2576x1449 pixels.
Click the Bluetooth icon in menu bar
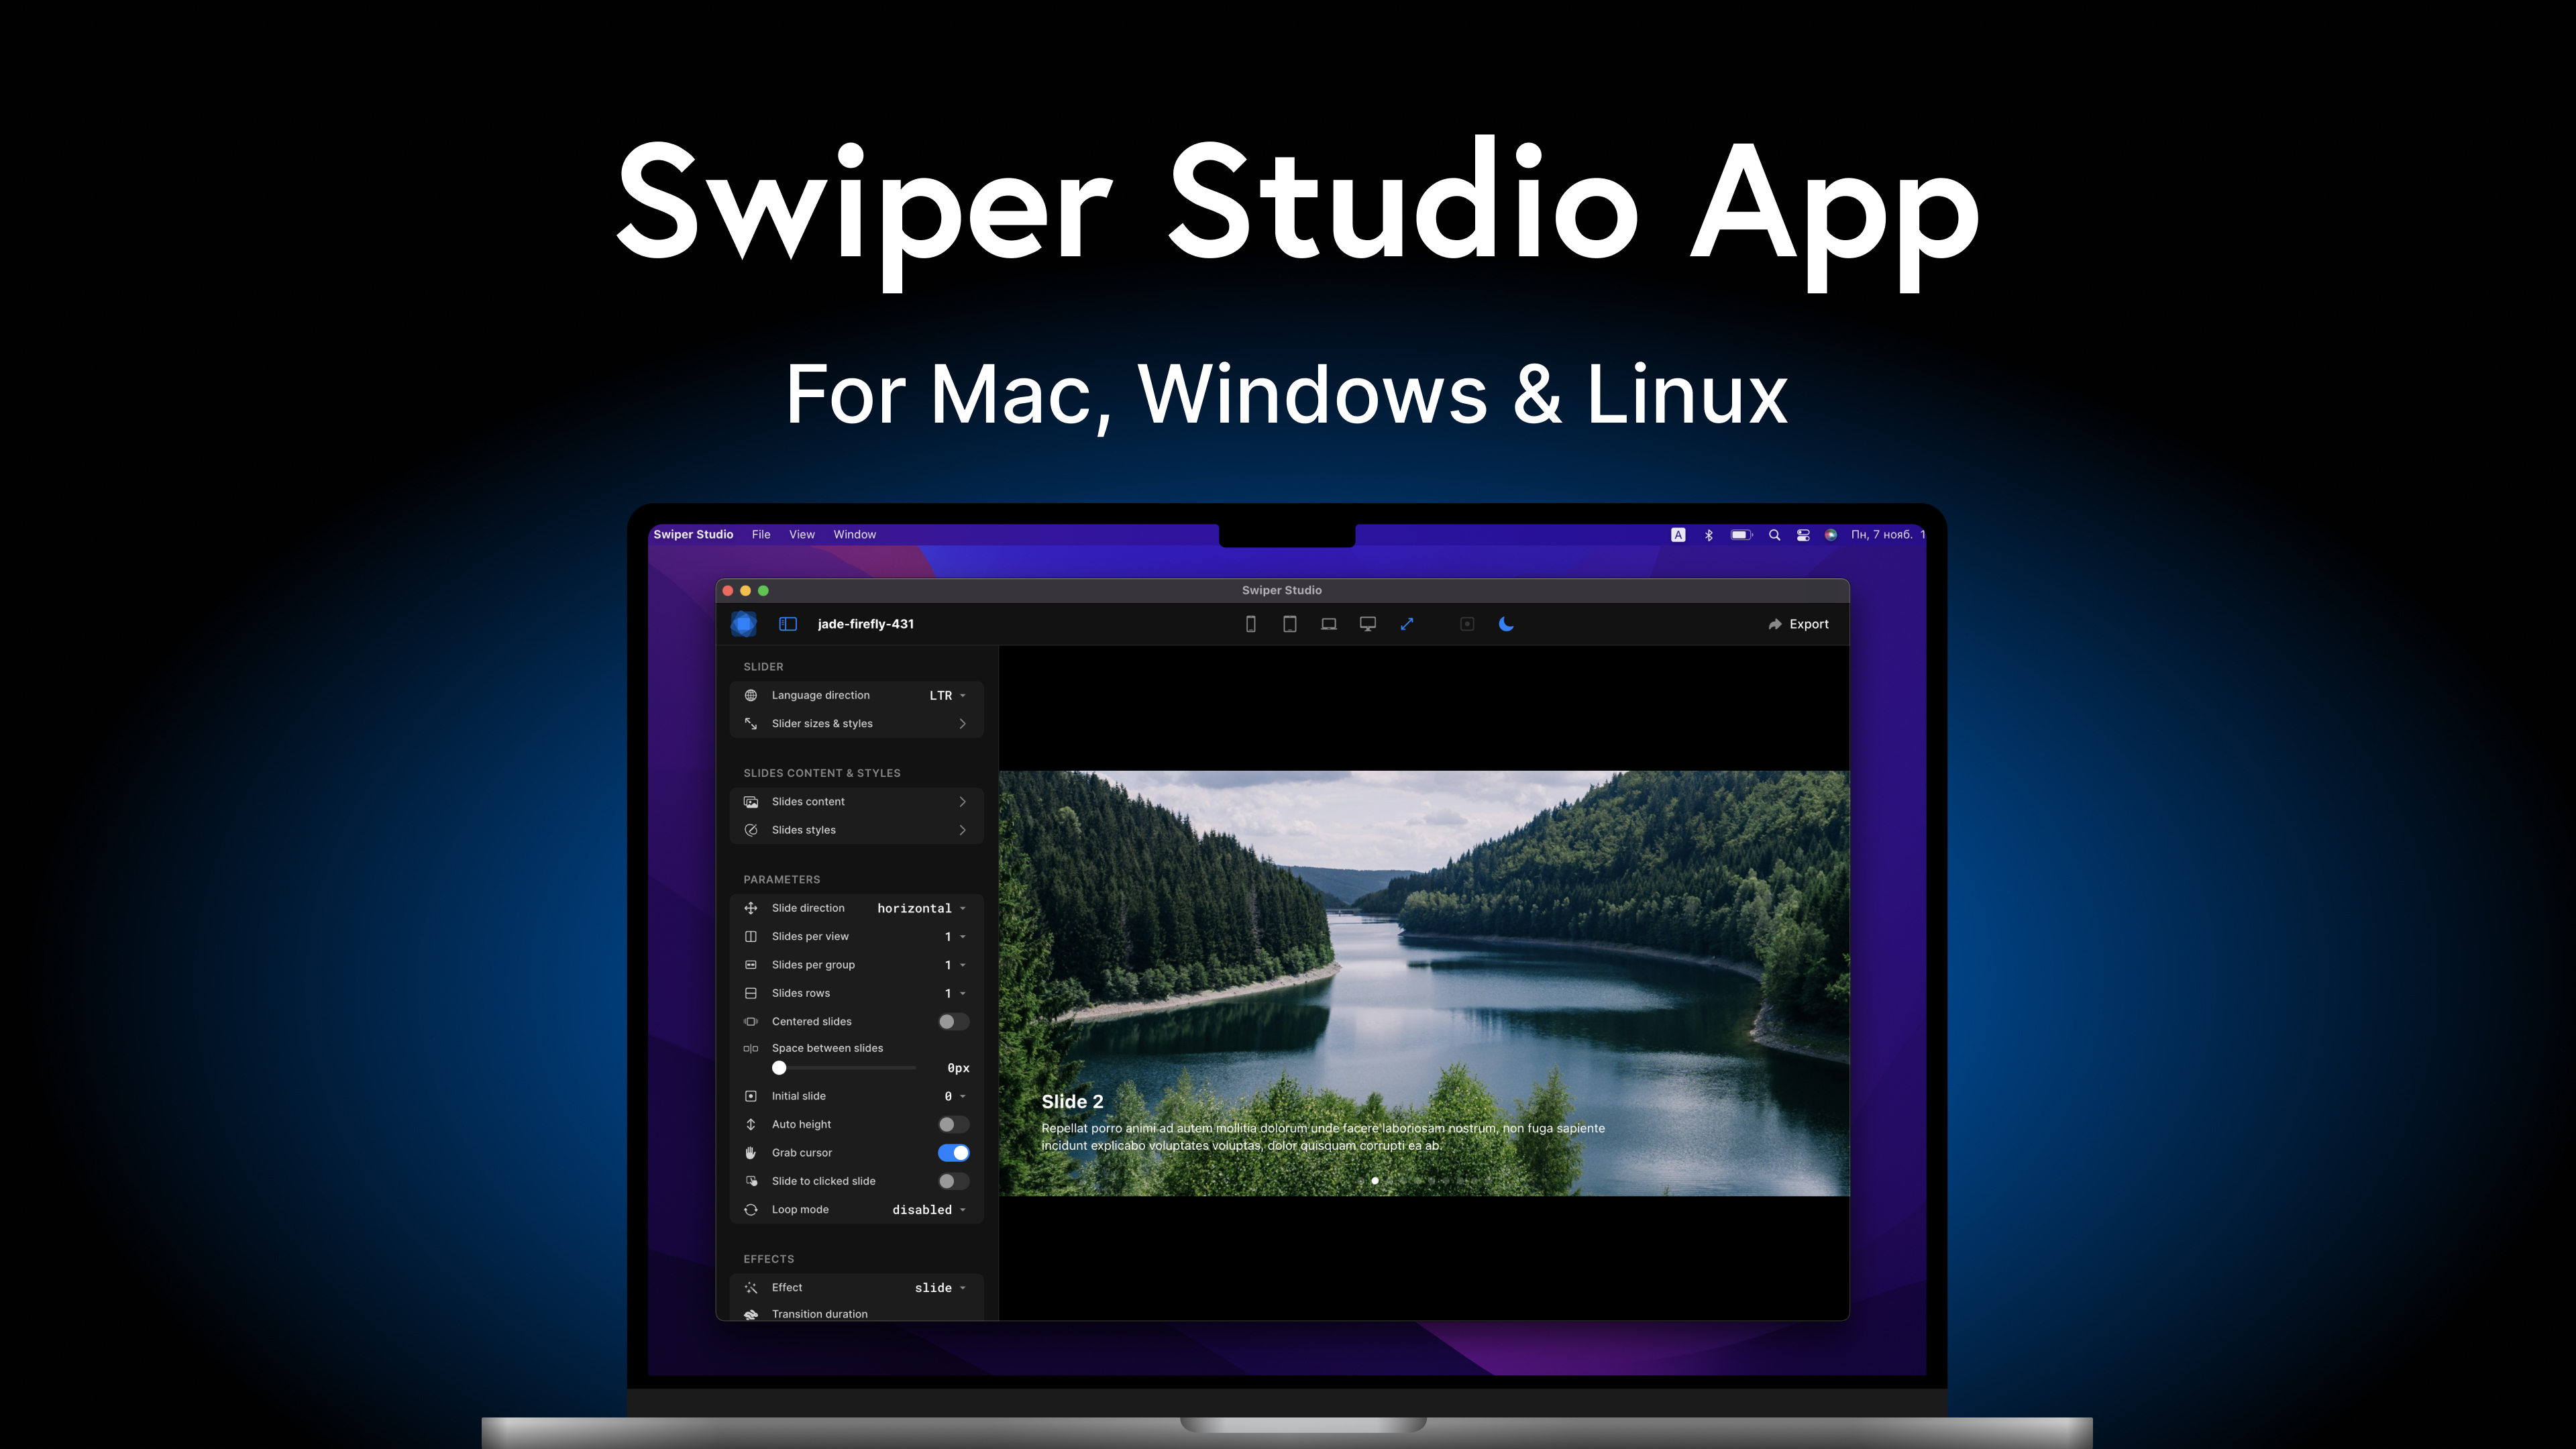1709,535
